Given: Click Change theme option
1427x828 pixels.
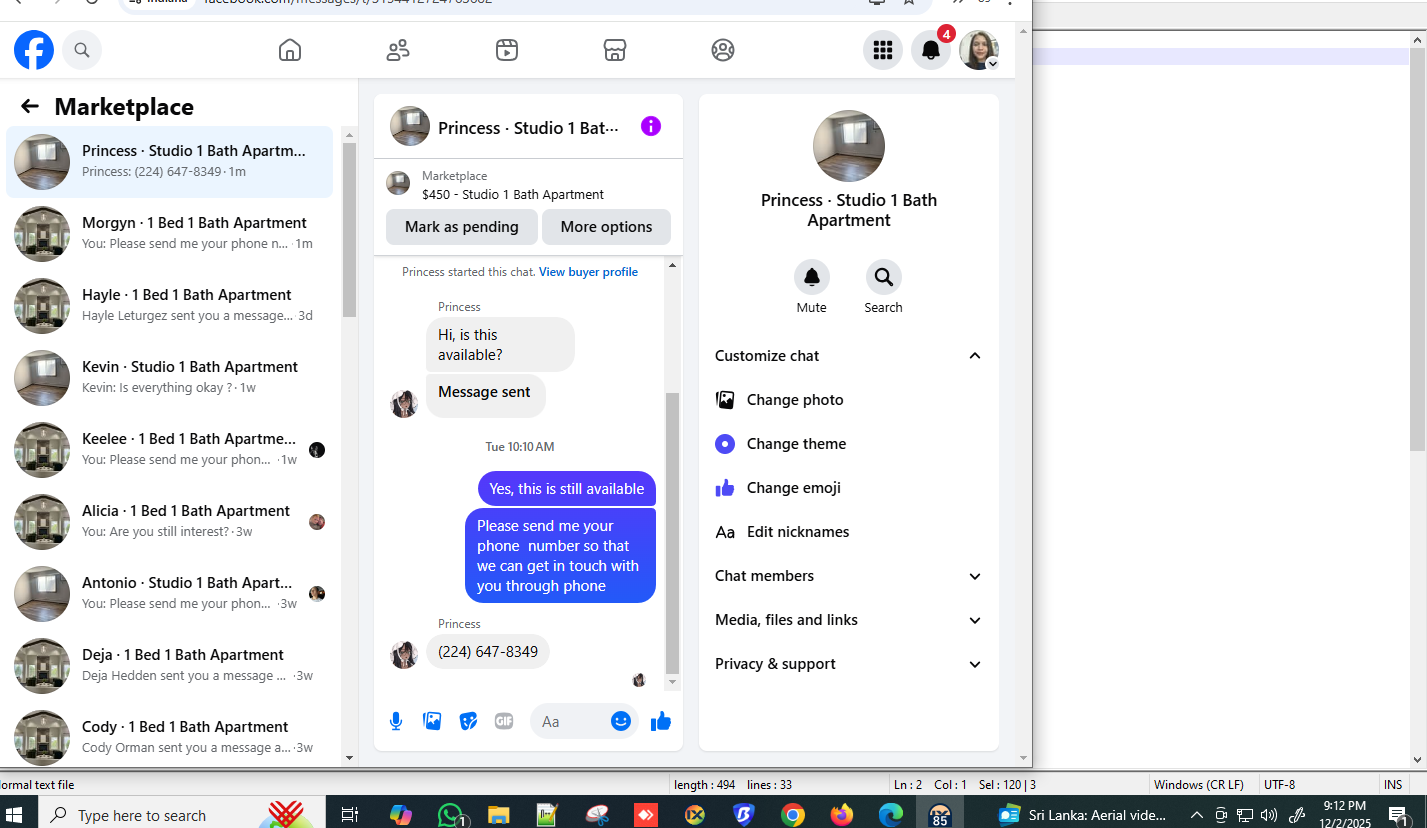Looking at the screenshot, I should tap(849, 444).
